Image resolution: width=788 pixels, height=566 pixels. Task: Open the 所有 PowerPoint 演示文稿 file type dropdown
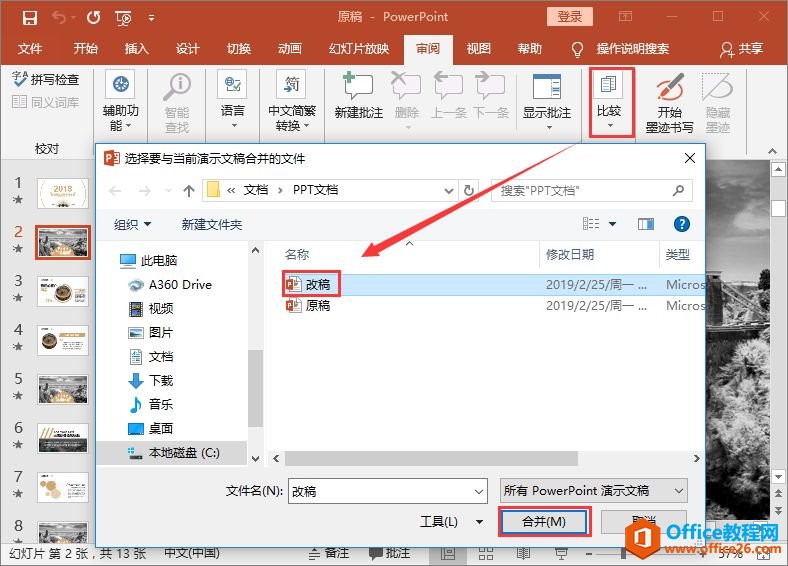click(594, 491)
